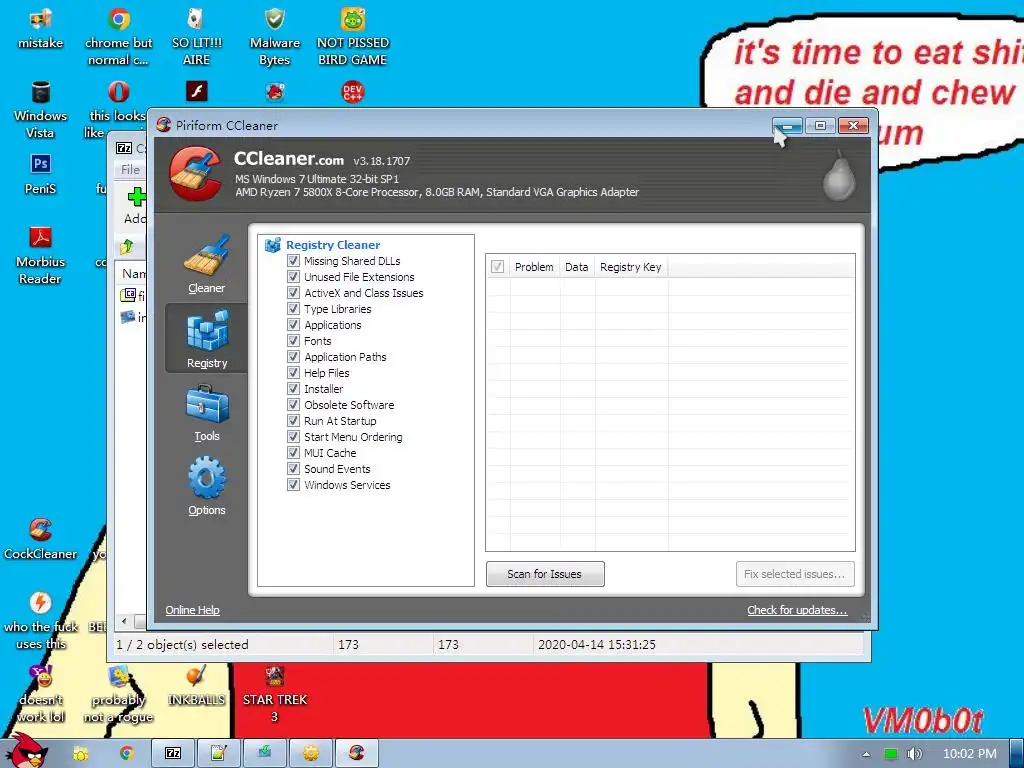Image resolution: width=1024 pixels, height=768 pixels.
Task: Click the CCleaner logo in the header
Action: pos(196,174)
